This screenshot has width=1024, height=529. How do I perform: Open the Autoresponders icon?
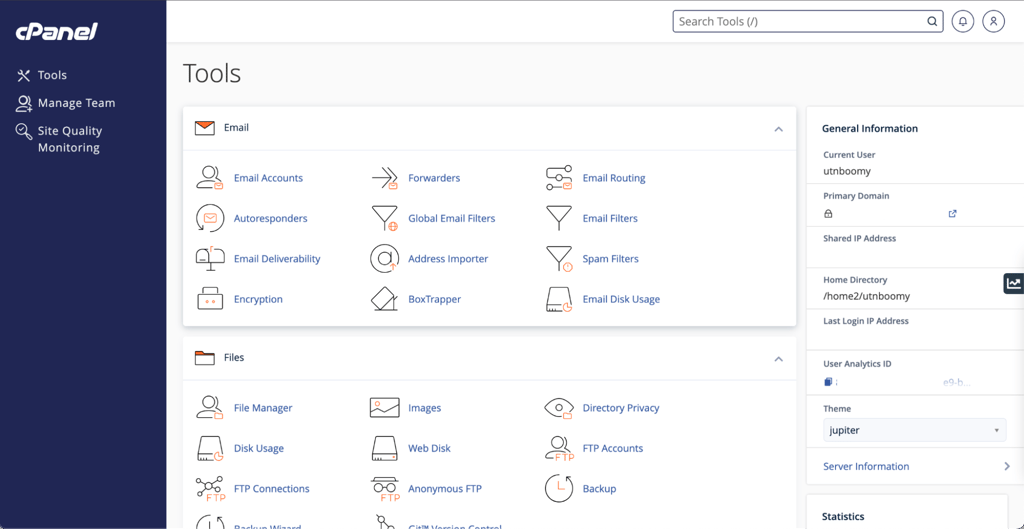[210, 218]
